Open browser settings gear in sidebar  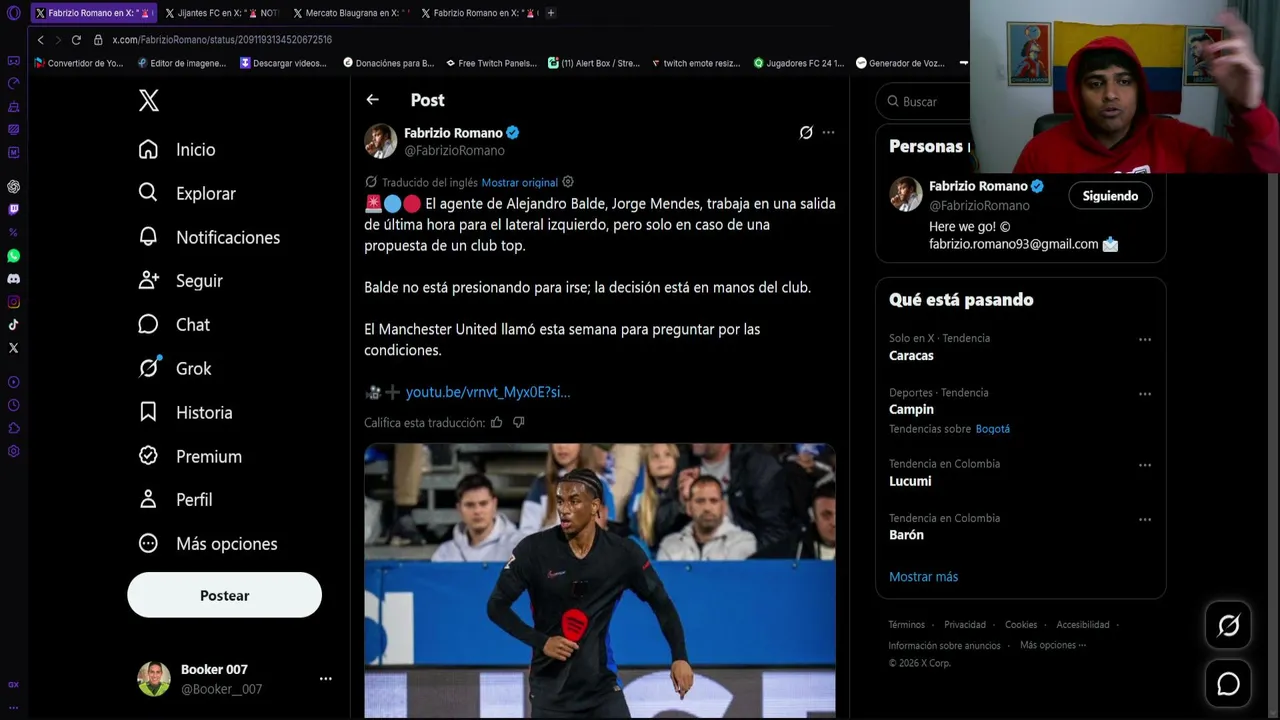point(13,451)
